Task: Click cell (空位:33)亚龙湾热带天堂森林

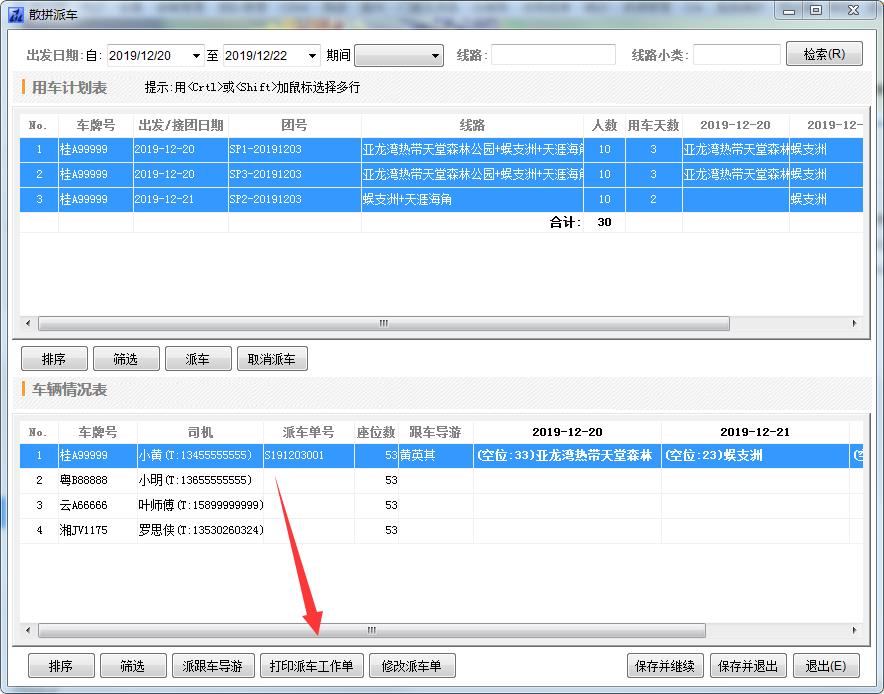Action: [567, 456]
